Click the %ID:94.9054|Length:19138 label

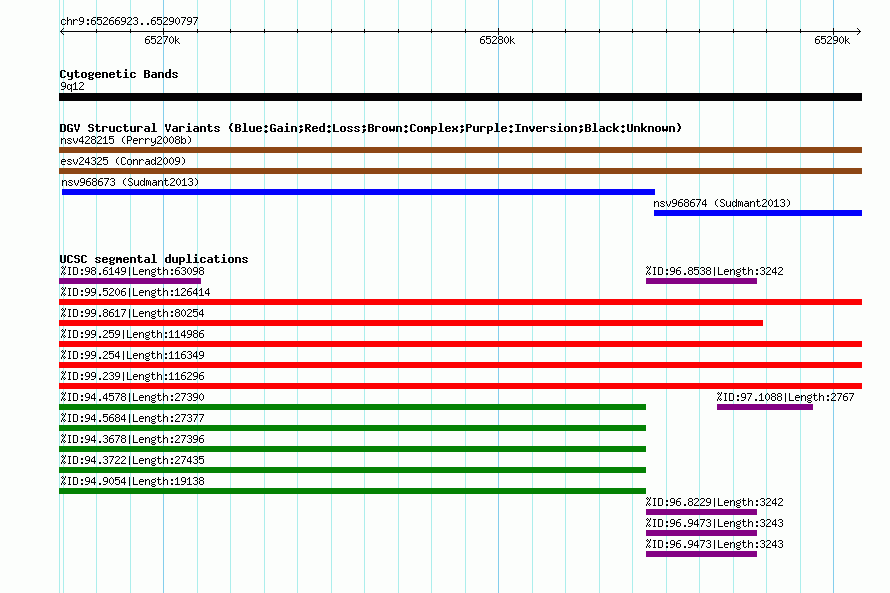click(132, 481)
